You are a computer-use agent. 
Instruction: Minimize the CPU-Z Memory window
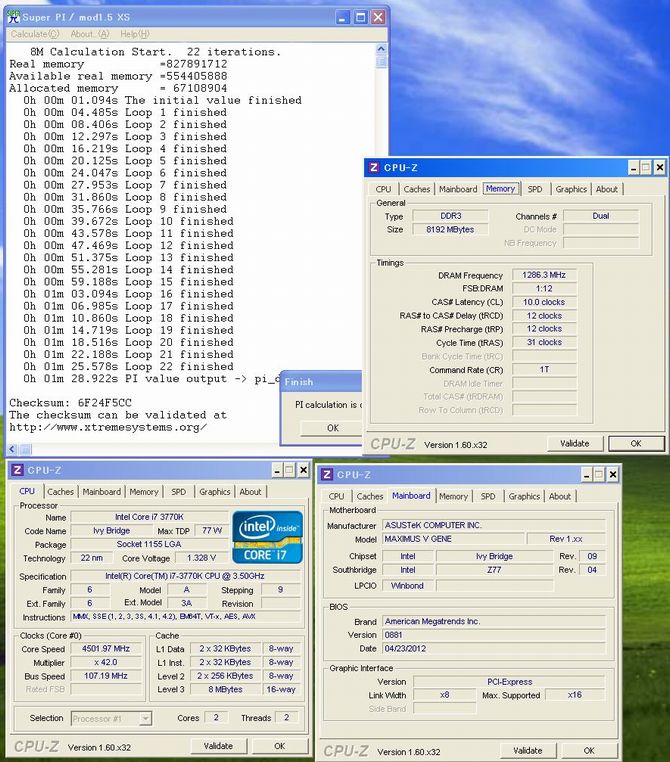pos(633,168)
